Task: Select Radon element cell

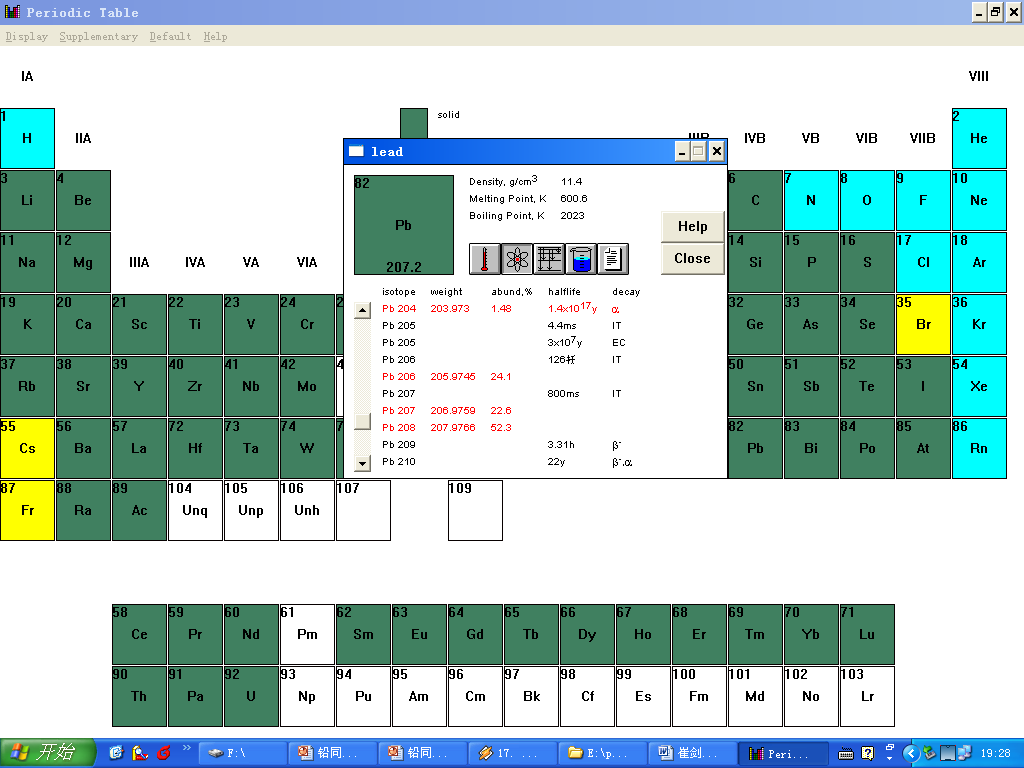Action: (979, 449)
